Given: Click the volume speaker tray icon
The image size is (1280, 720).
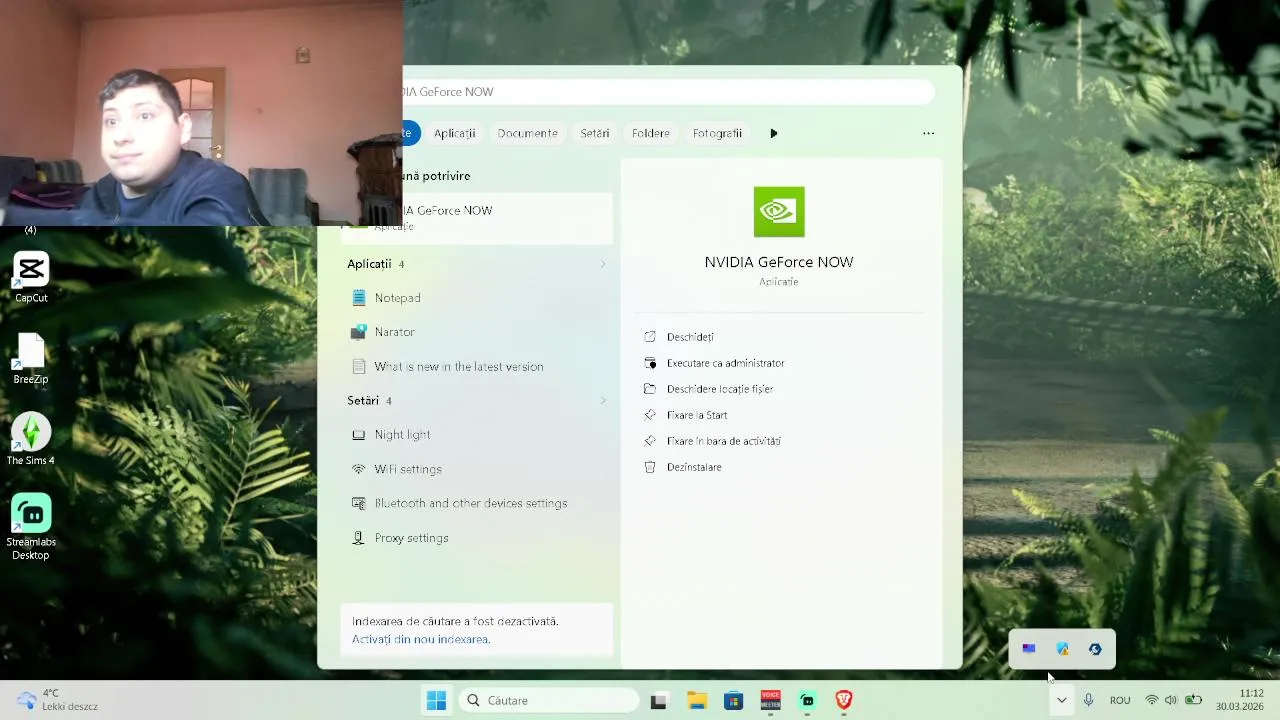Looking at the screenshot, I should coord(1171,701).
